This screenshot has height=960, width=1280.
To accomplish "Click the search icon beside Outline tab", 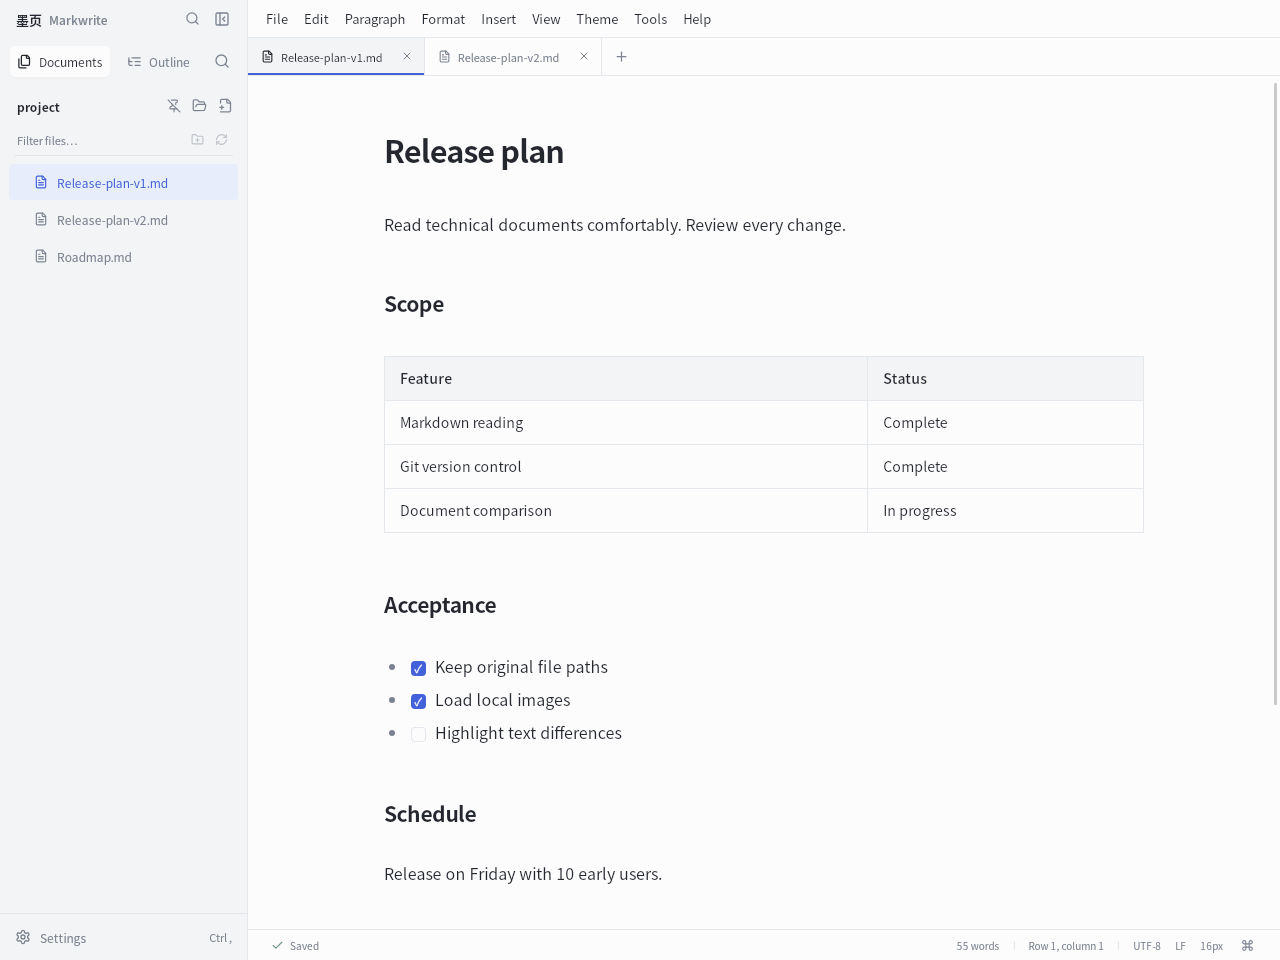I will click(x=222, y=62).
